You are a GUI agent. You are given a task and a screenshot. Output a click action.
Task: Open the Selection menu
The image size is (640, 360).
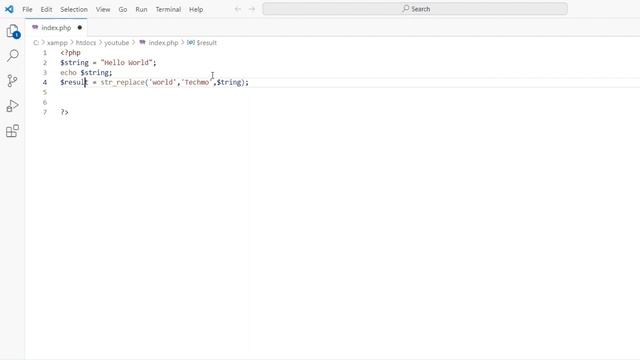[74, 9]
